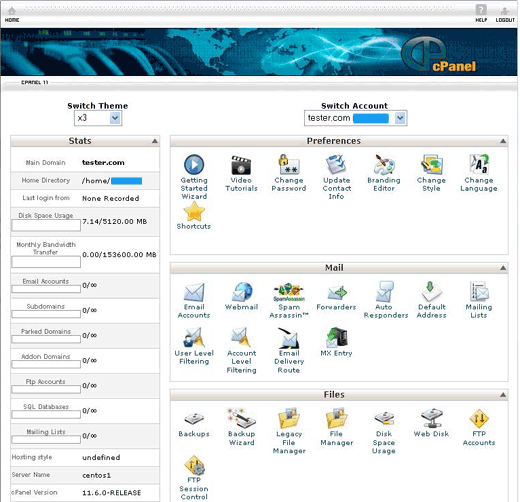The image size is (520, 502).
Task: Click the cPanel logo banner
Action: (440, 54)
